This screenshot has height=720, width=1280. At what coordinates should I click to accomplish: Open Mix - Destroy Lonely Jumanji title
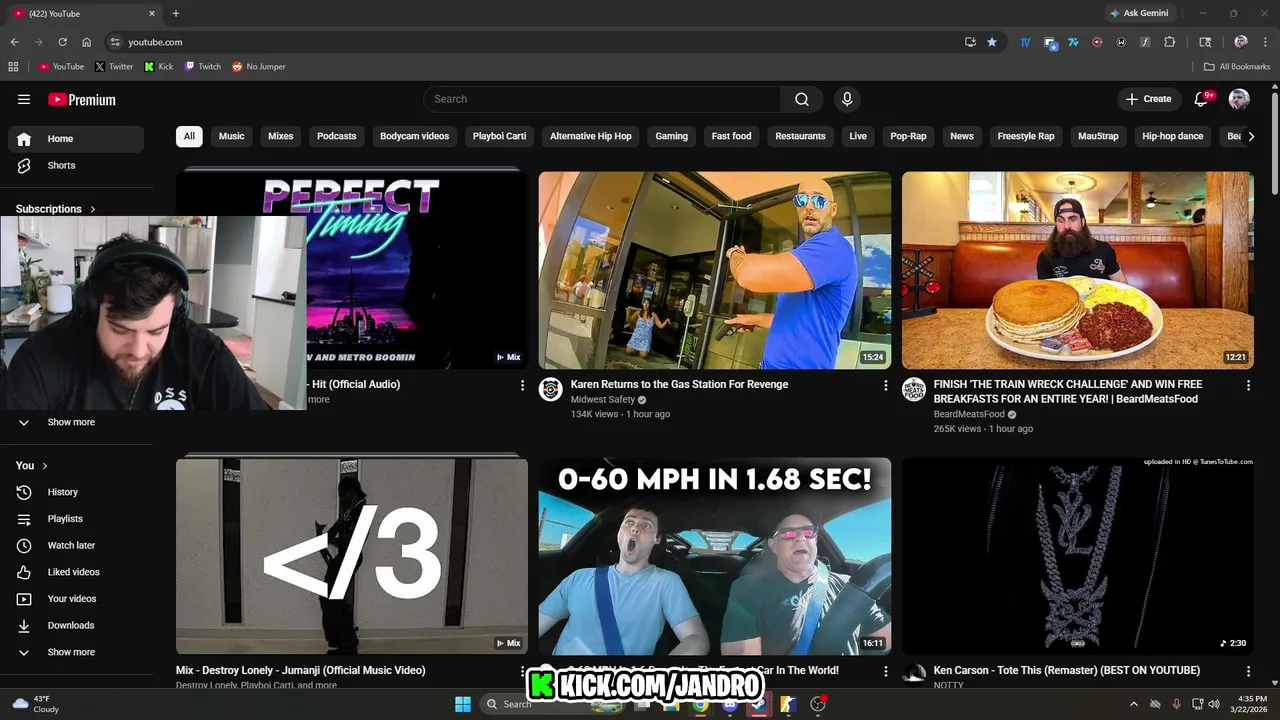(301, 670)
